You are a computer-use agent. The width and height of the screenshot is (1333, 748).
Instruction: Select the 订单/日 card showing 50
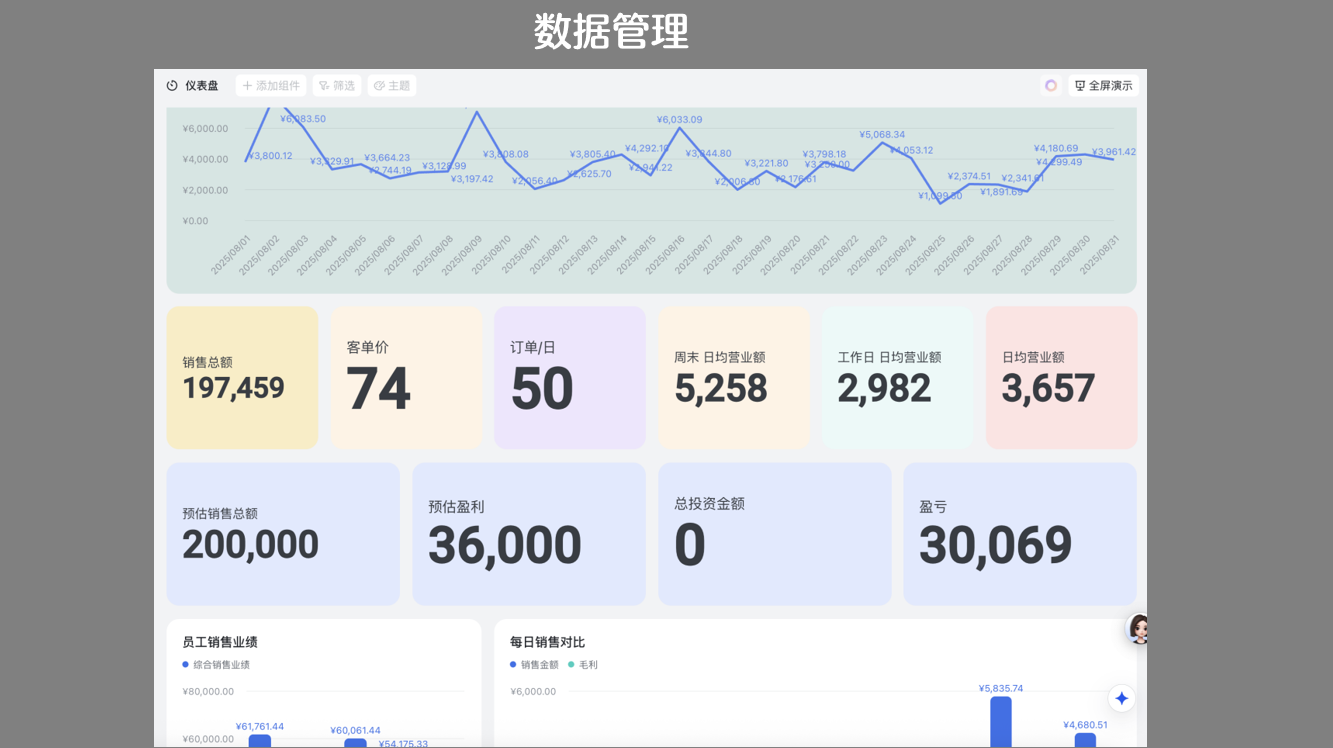(570, 378)
